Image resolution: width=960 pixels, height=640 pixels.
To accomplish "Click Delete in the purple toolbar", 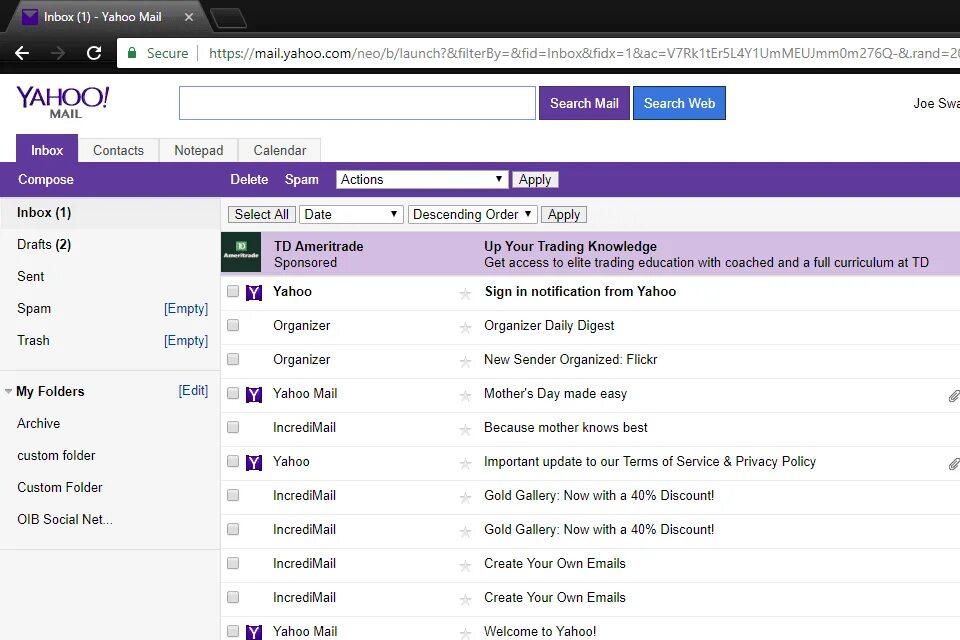I will pyautogui.click(x=249, y=179).
